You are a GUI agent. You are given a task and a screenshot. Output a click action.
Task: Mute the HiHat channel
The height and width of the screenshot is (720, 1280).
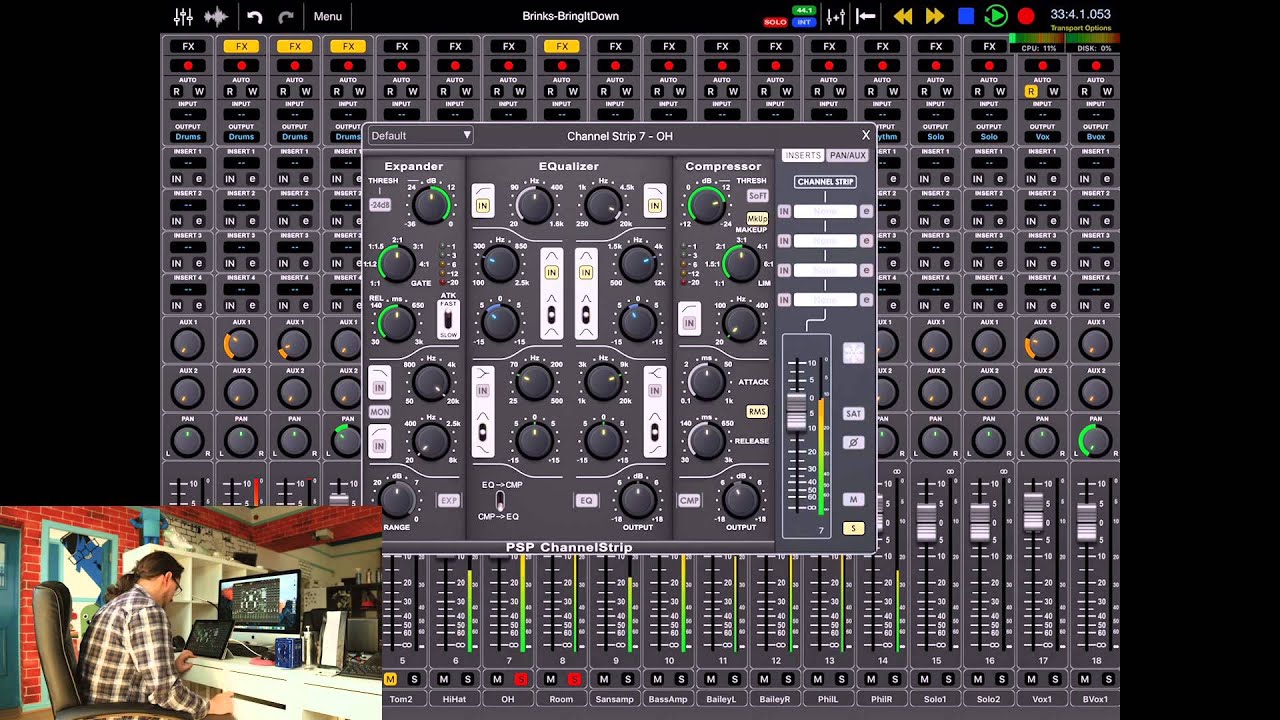click(x=444, y=679)
